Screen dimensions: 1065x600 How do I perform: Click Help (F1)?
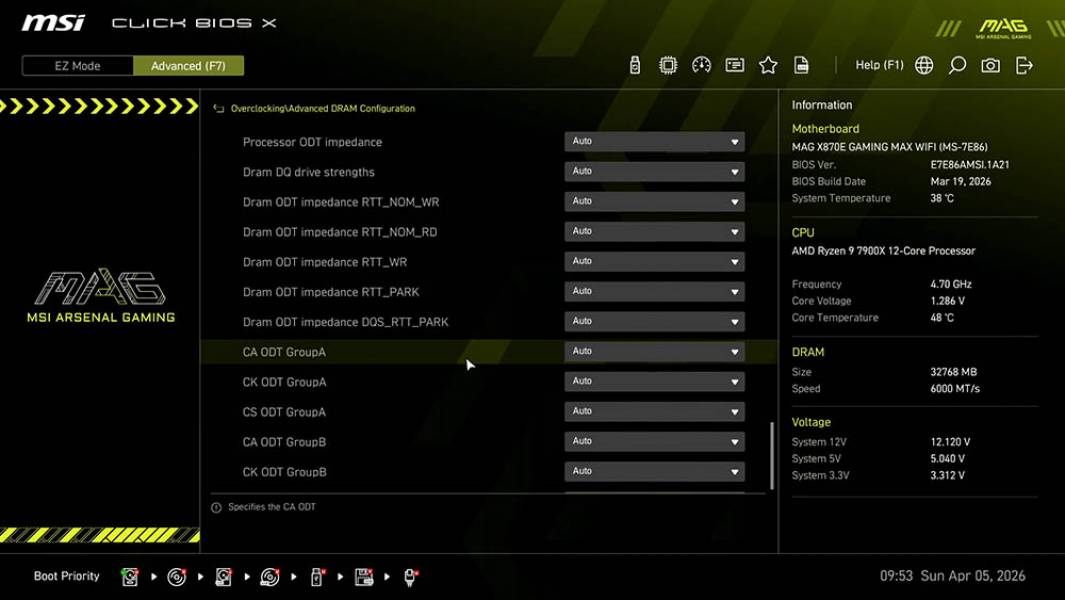pos(878,64)
